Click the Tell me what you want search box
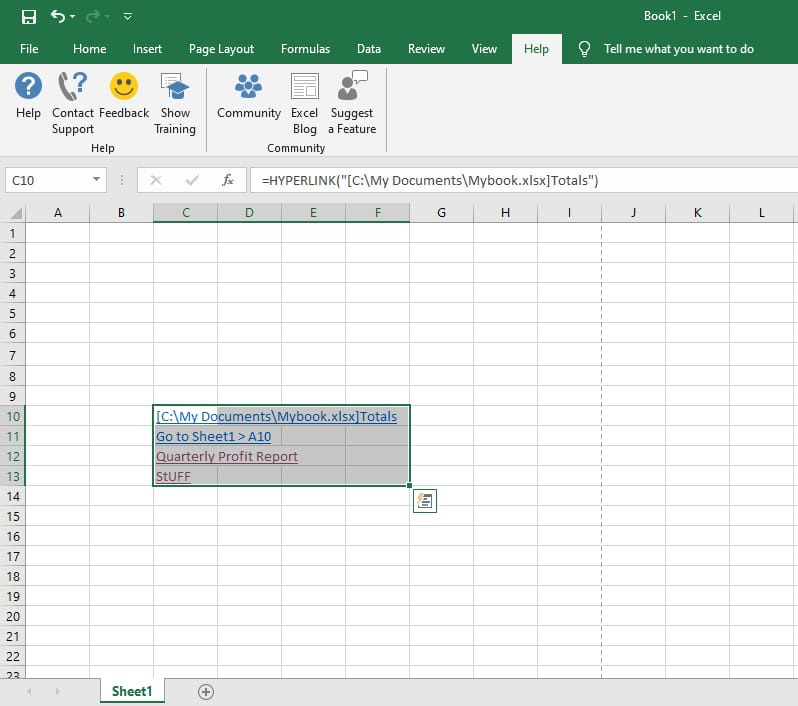The image size is (798, 706). tap(678, 49)
